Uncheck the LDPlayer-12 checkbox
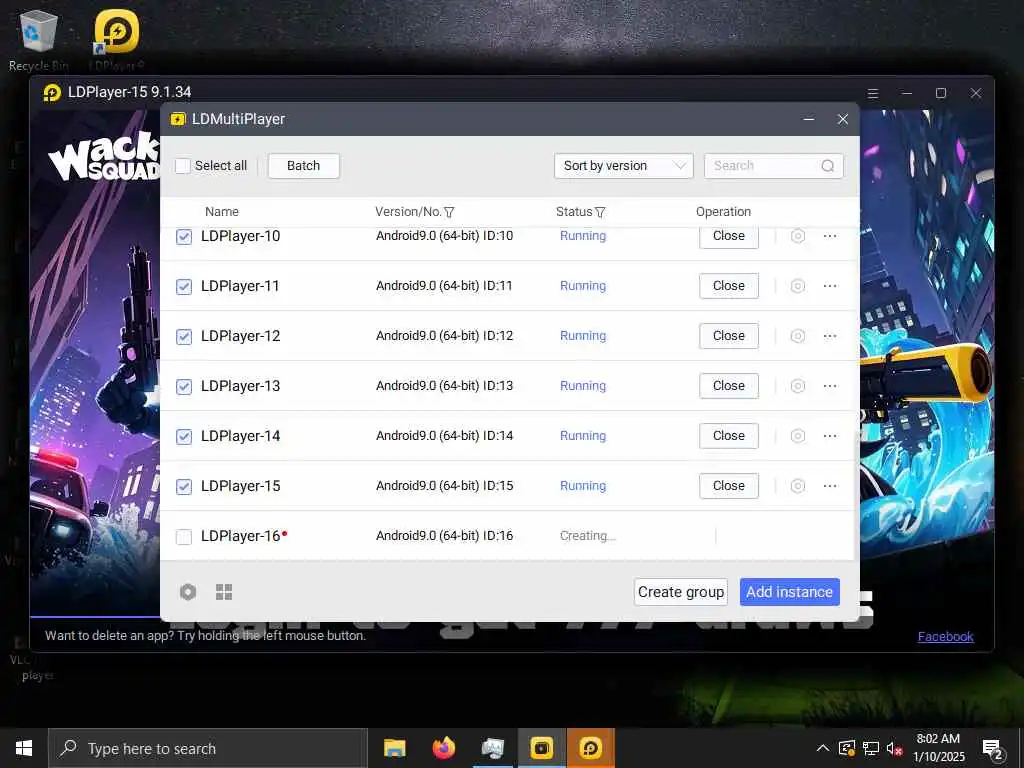Image resolution: width=1024 pixels, height=768 pixels. point(184,336)
